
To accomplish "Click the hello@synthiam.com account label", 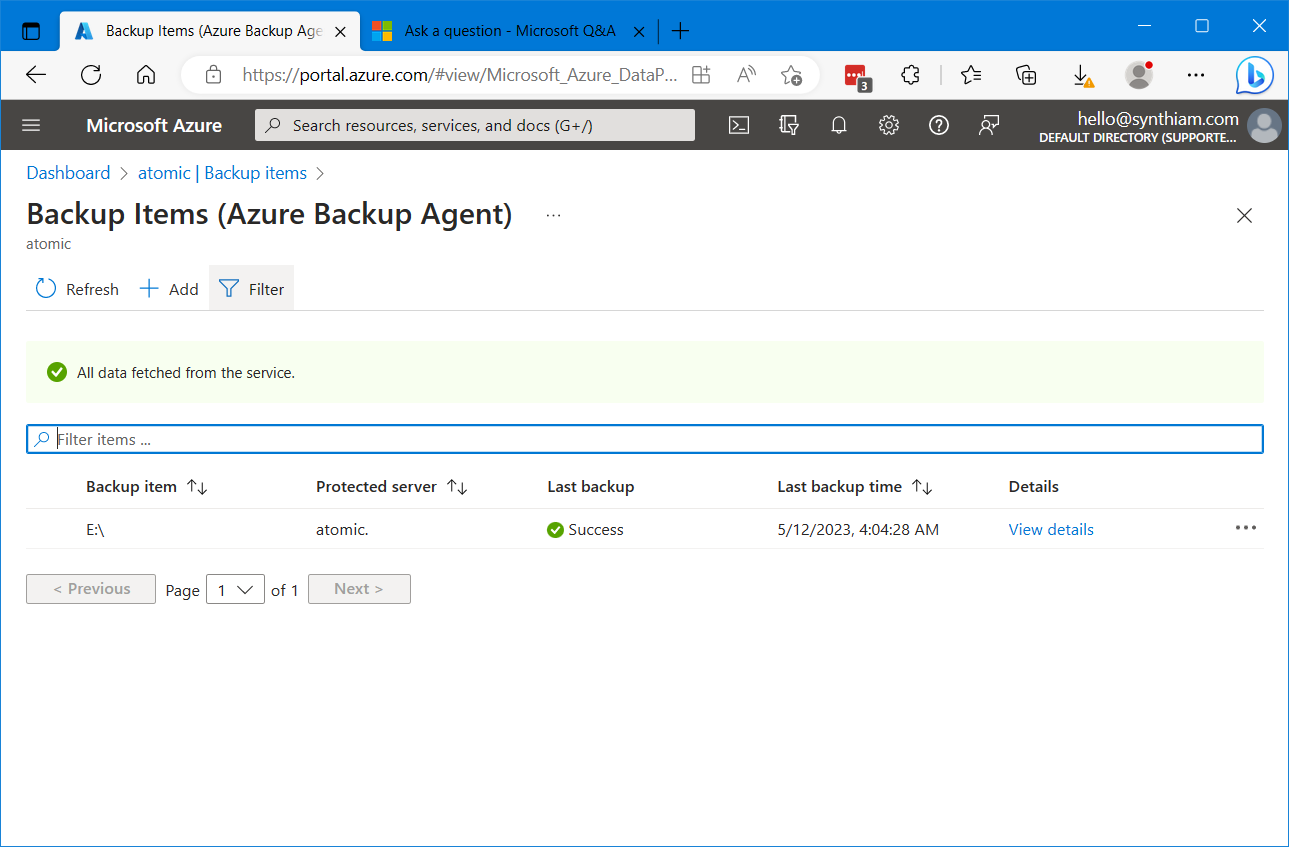I will (1158, 118).
